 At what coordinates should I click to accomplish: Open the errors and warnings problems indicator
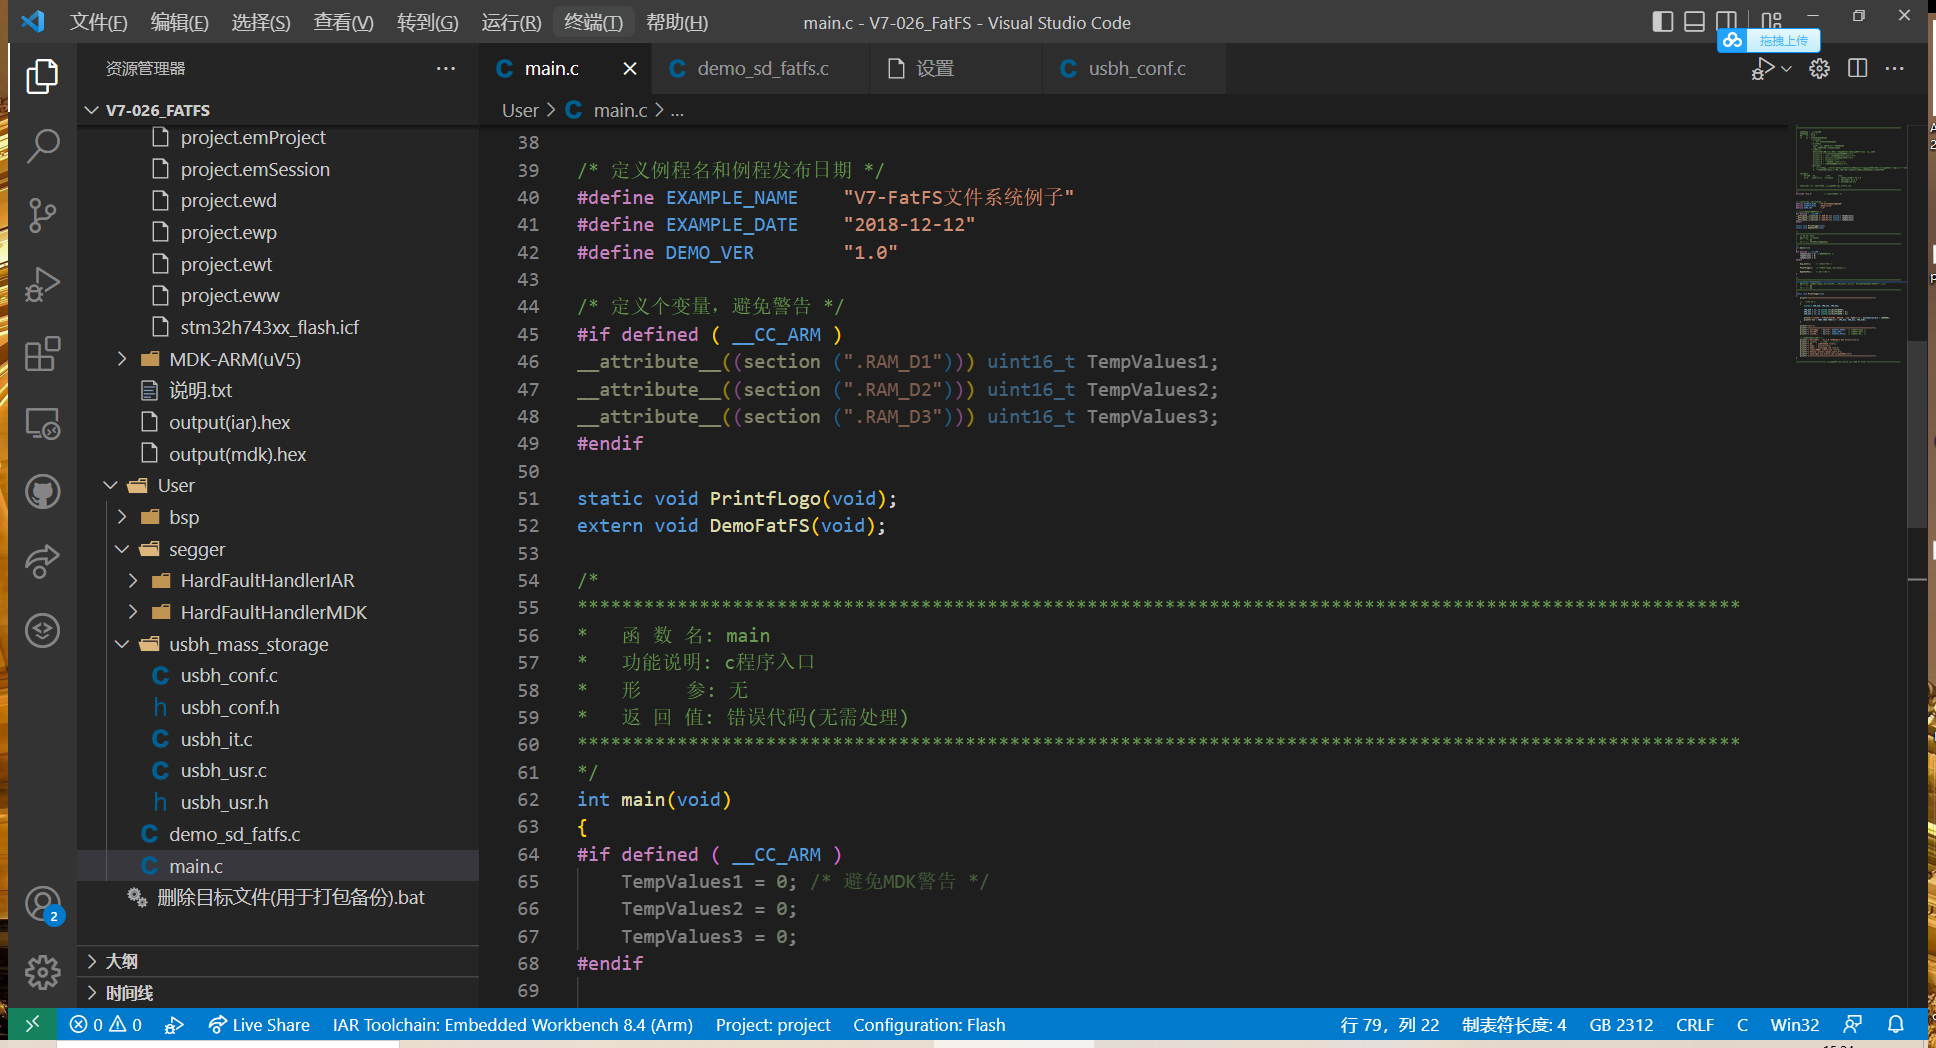pyautogui.click(x=106, y=1025)
